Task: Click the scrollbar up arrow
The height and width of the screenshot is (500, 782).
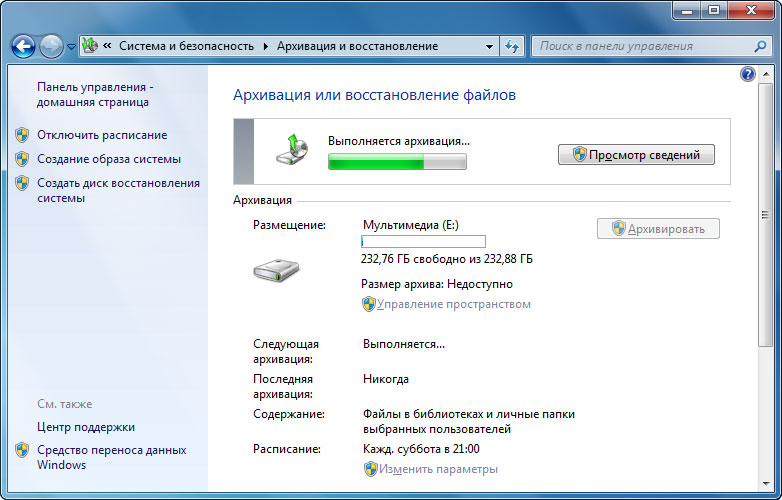Action: point(765,75)
